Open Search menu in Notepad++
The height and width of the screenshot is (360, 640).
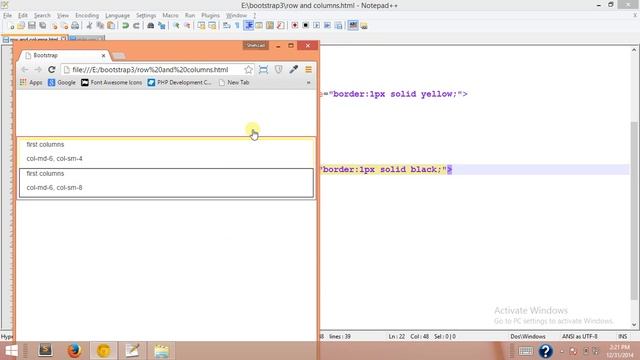click(x=42, y=15)
